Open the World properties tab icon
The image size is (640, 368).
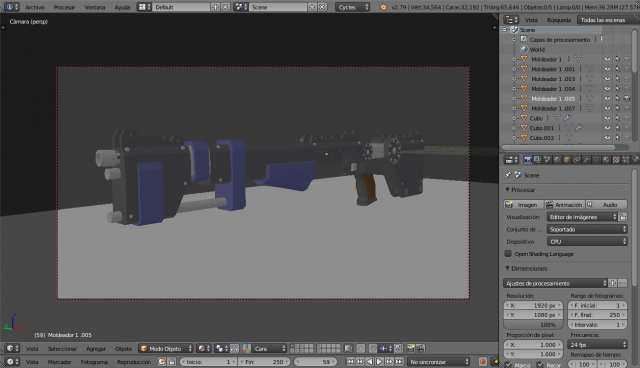(557, 160)
